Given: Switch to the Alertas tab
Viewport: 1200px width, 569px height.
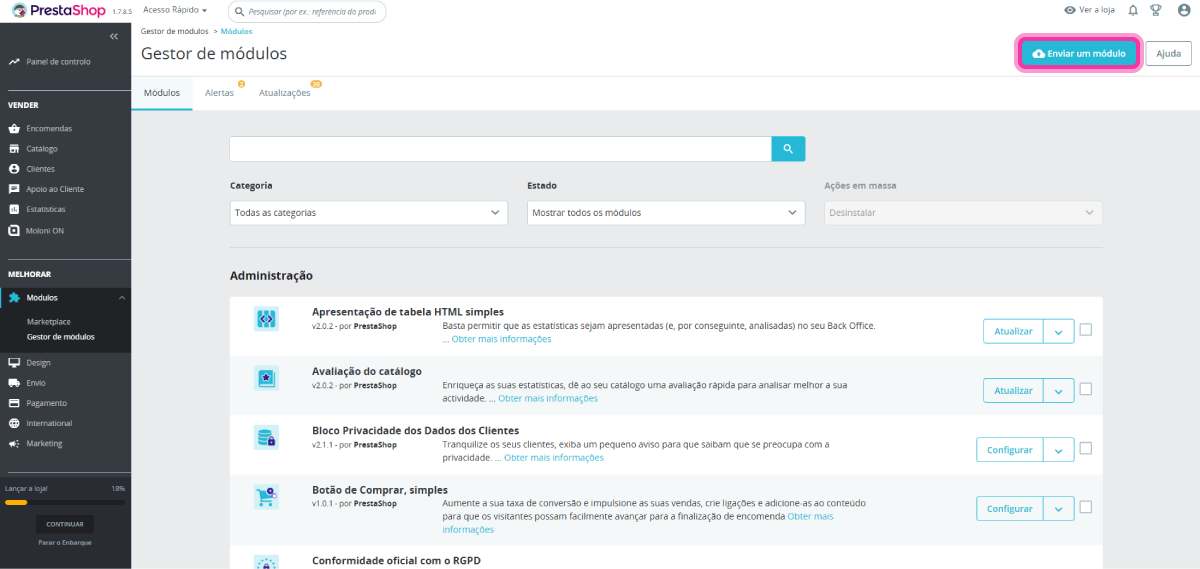Looking at the screenshot, I should [219, 93].
